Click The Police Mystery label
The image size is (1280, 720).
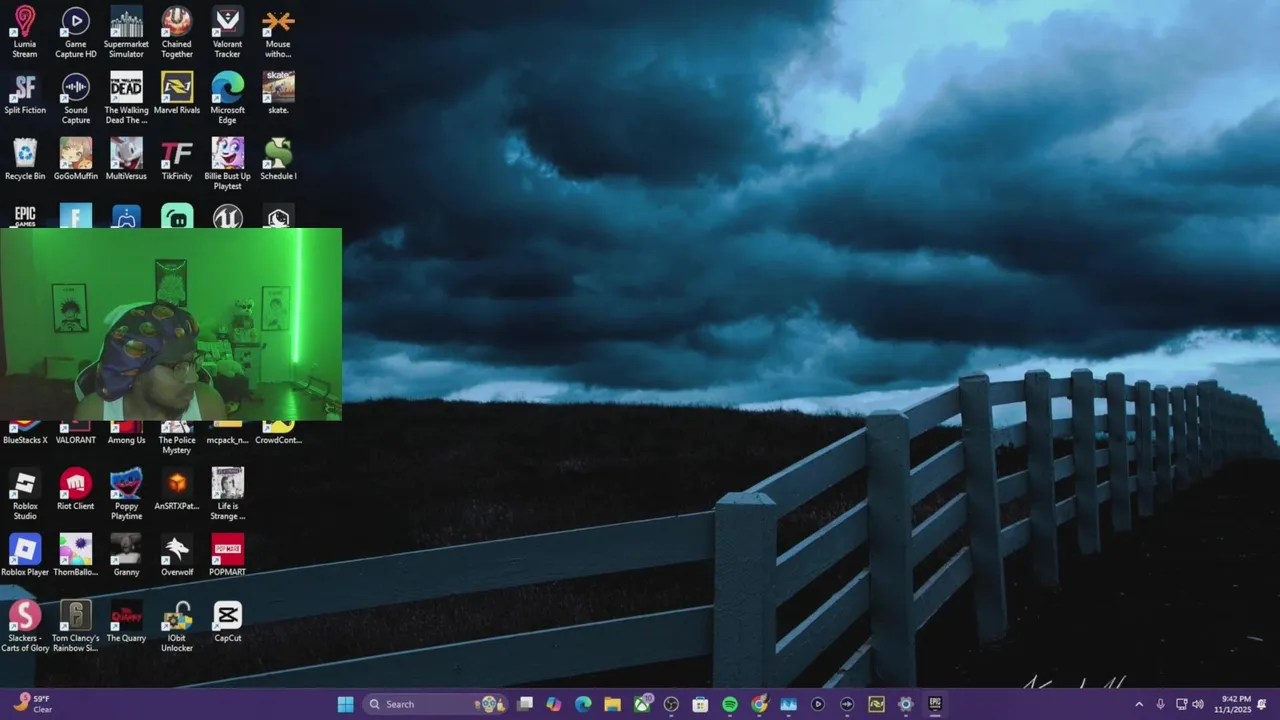(177, 445)
